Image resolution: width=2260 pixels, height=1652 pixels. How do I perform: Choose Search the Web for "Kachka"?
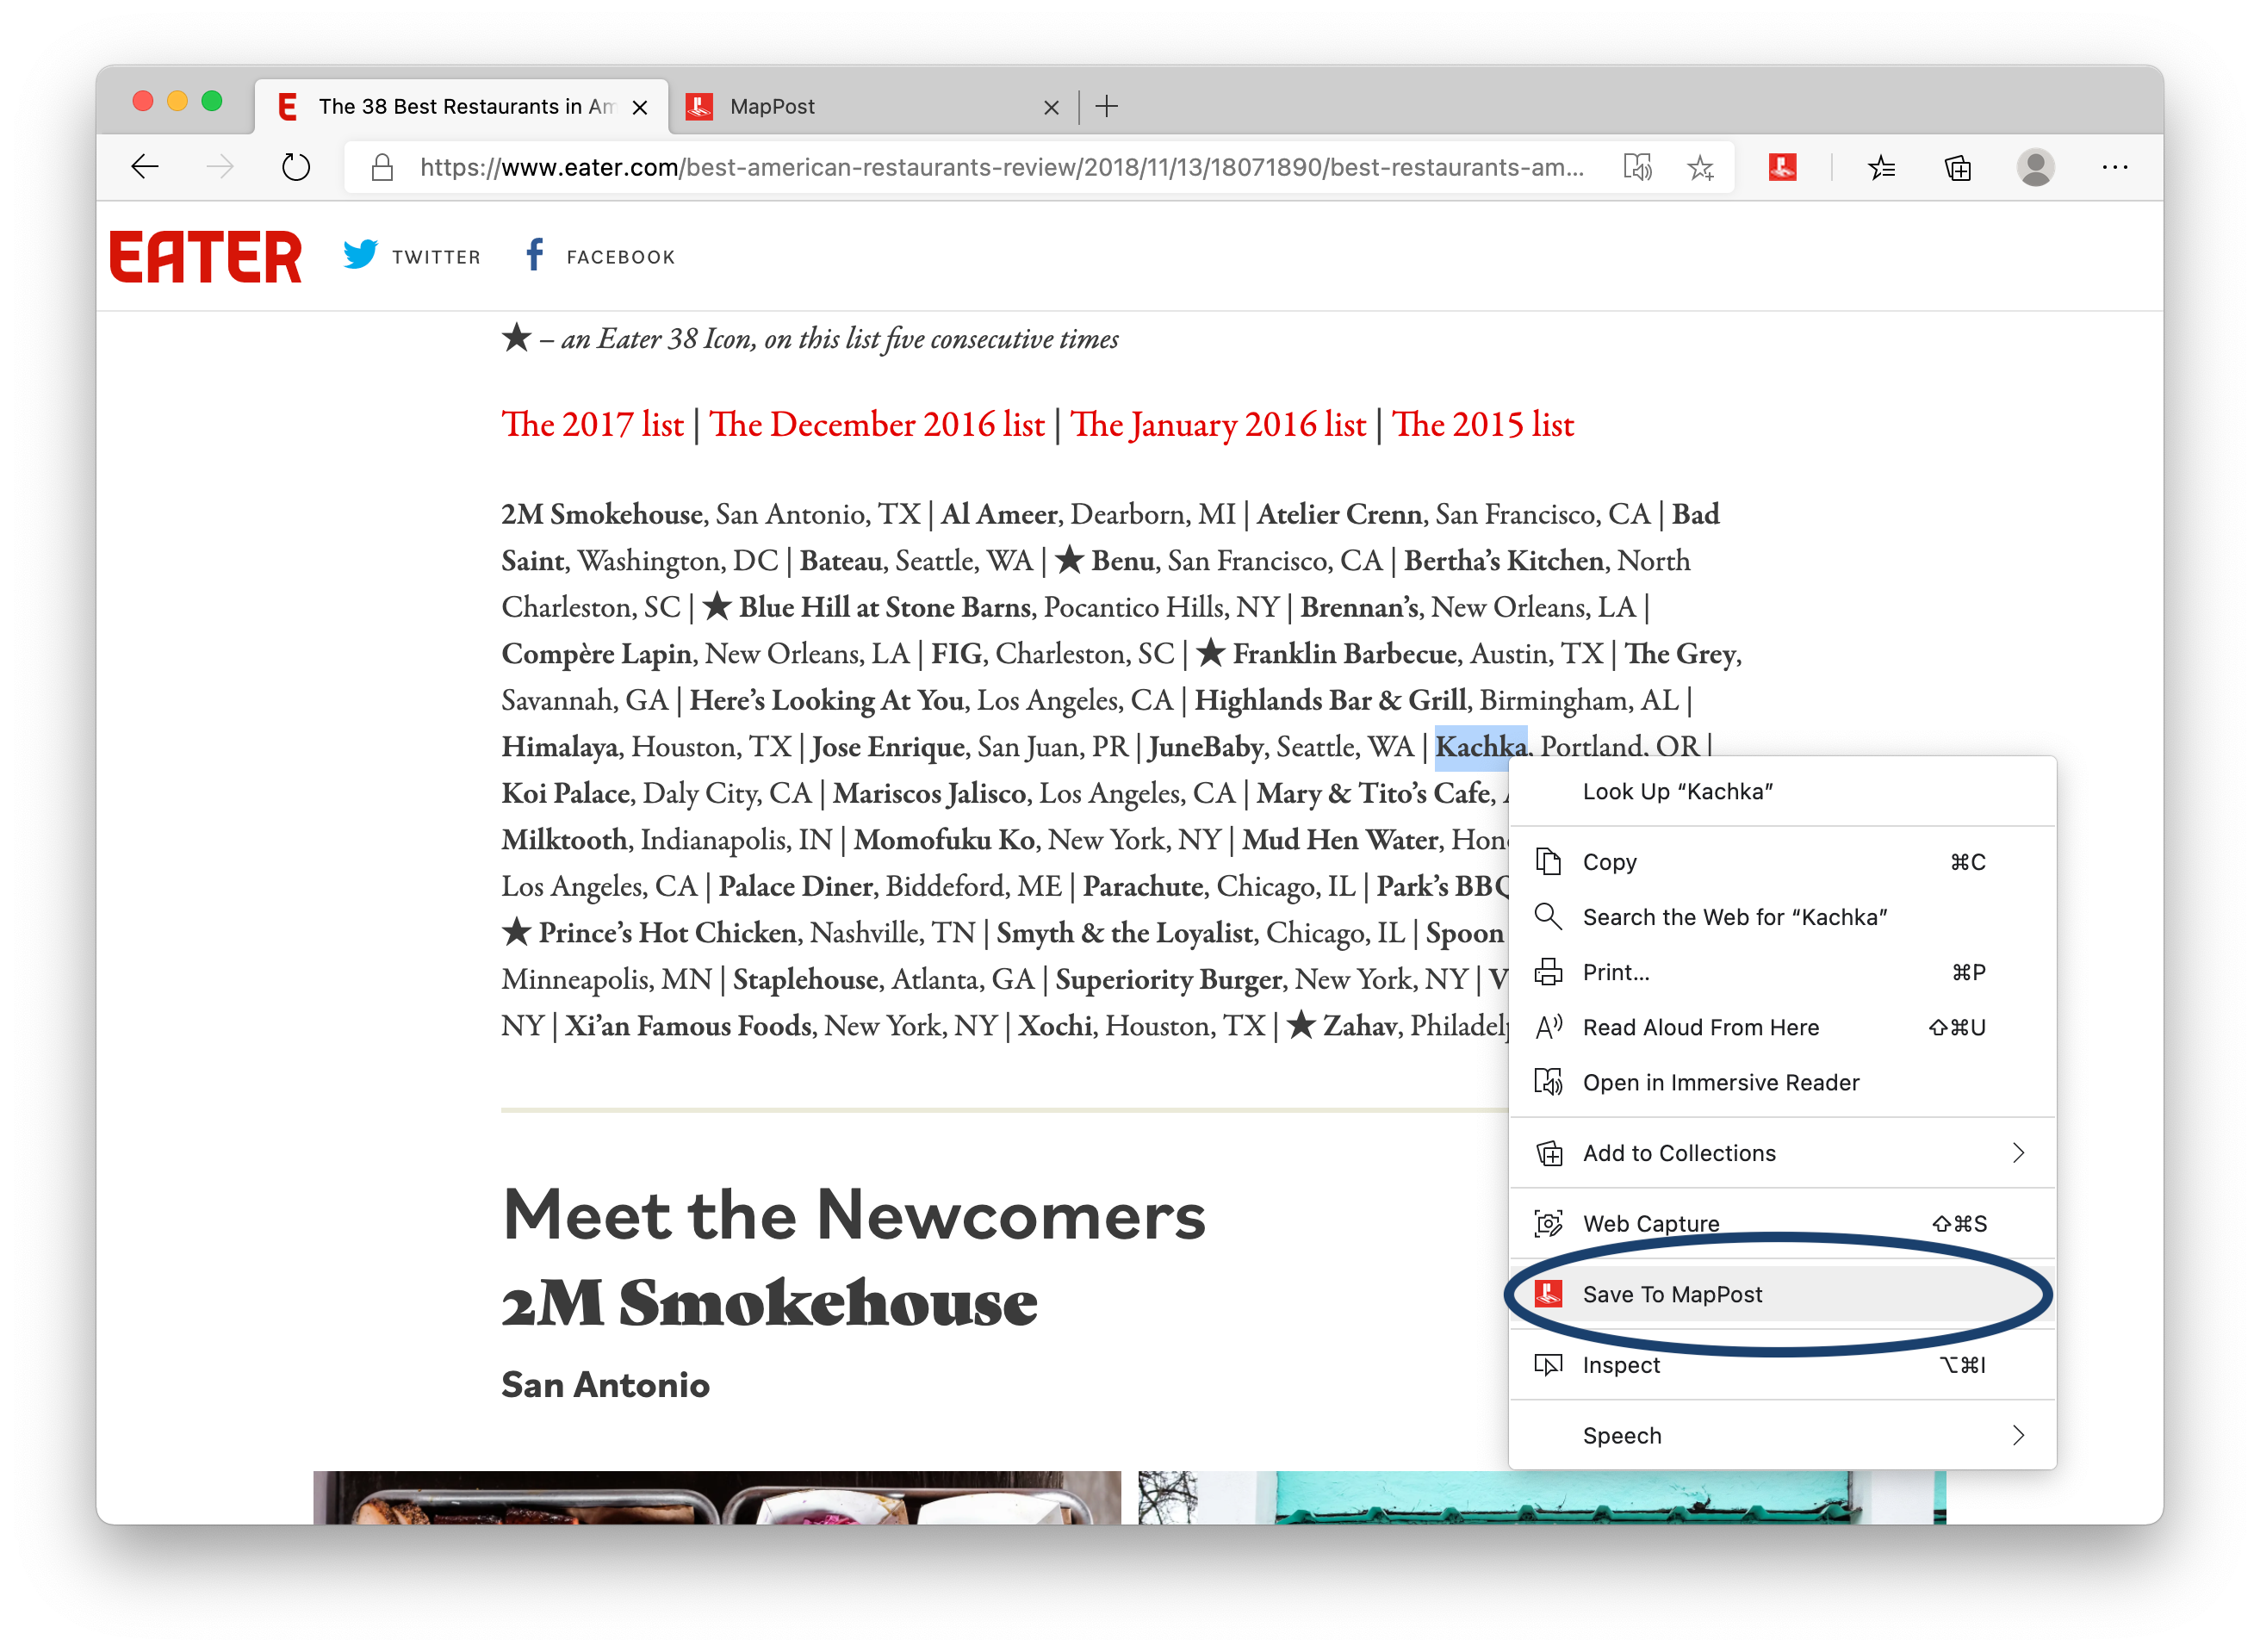click(x=1782, y=917)
